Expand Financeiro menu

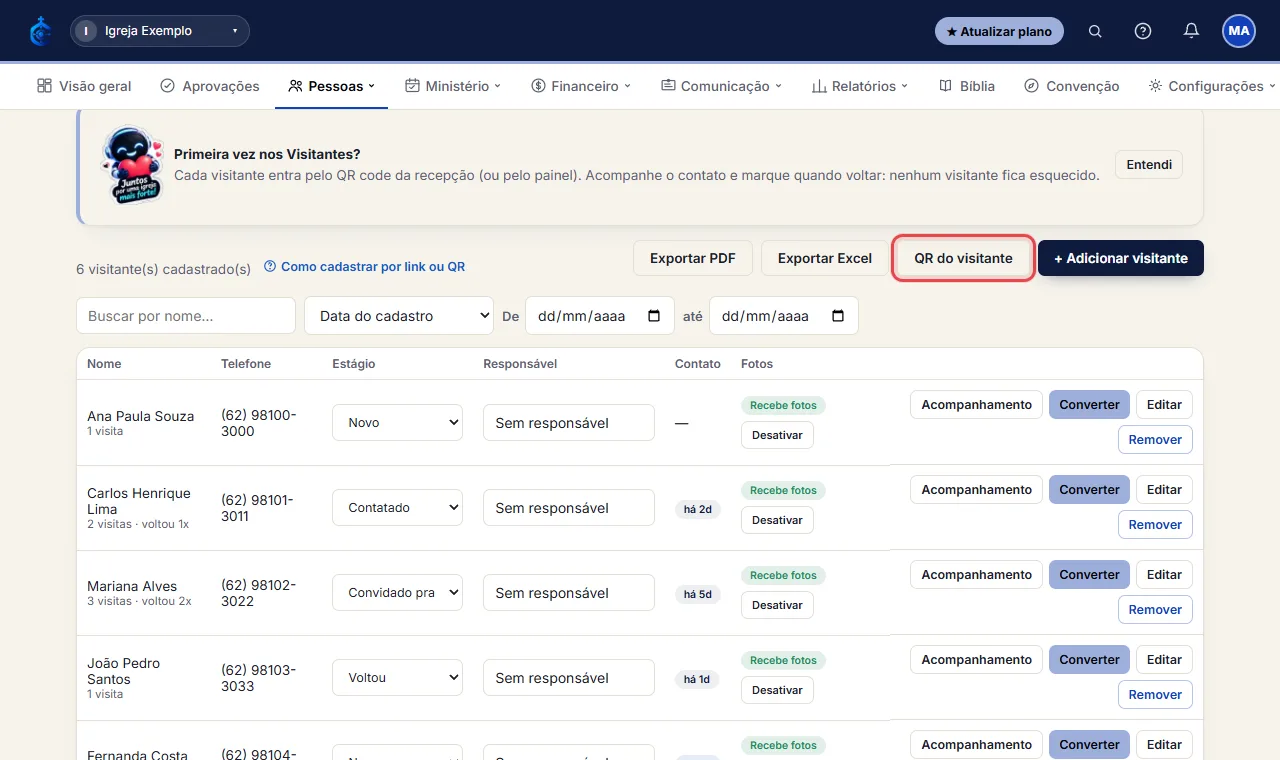tap(581, 86)
